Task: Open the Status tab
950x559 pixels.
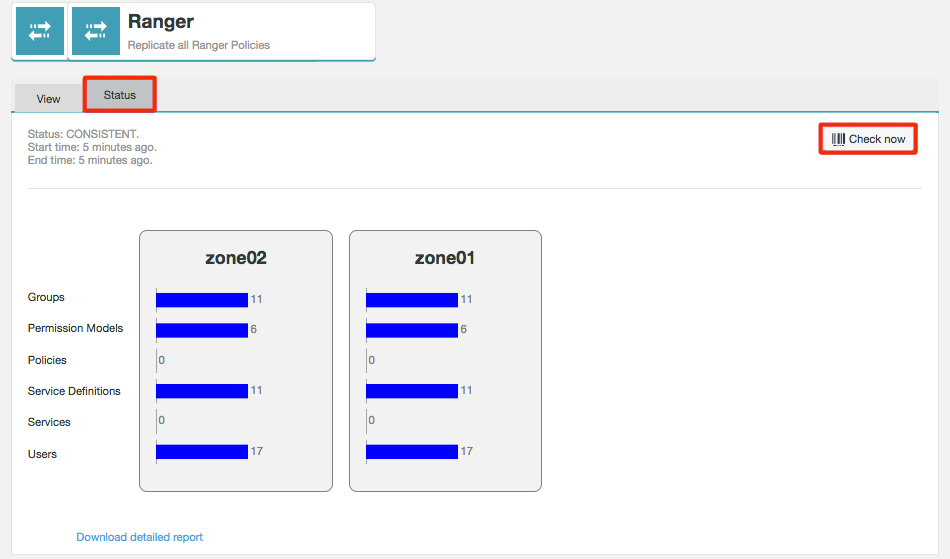Action: [119, 94]
